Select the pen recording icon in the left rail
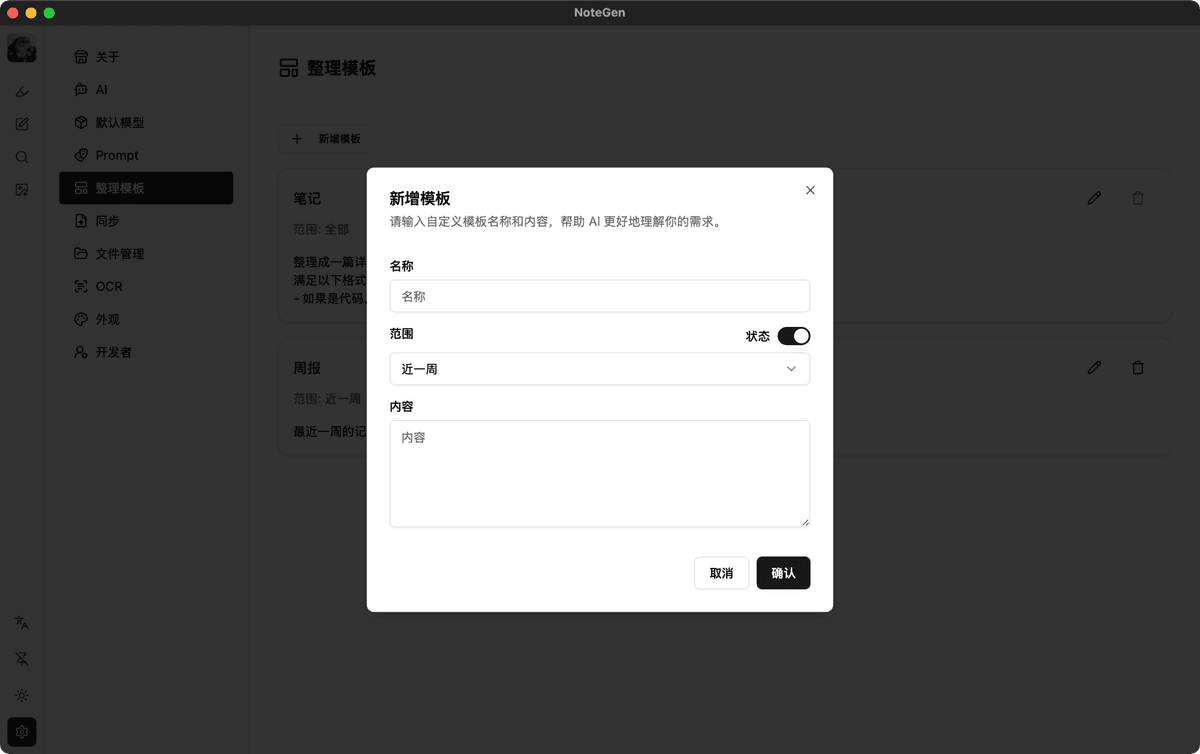This screenshot has height=754, width=1200. coord(21,90)
